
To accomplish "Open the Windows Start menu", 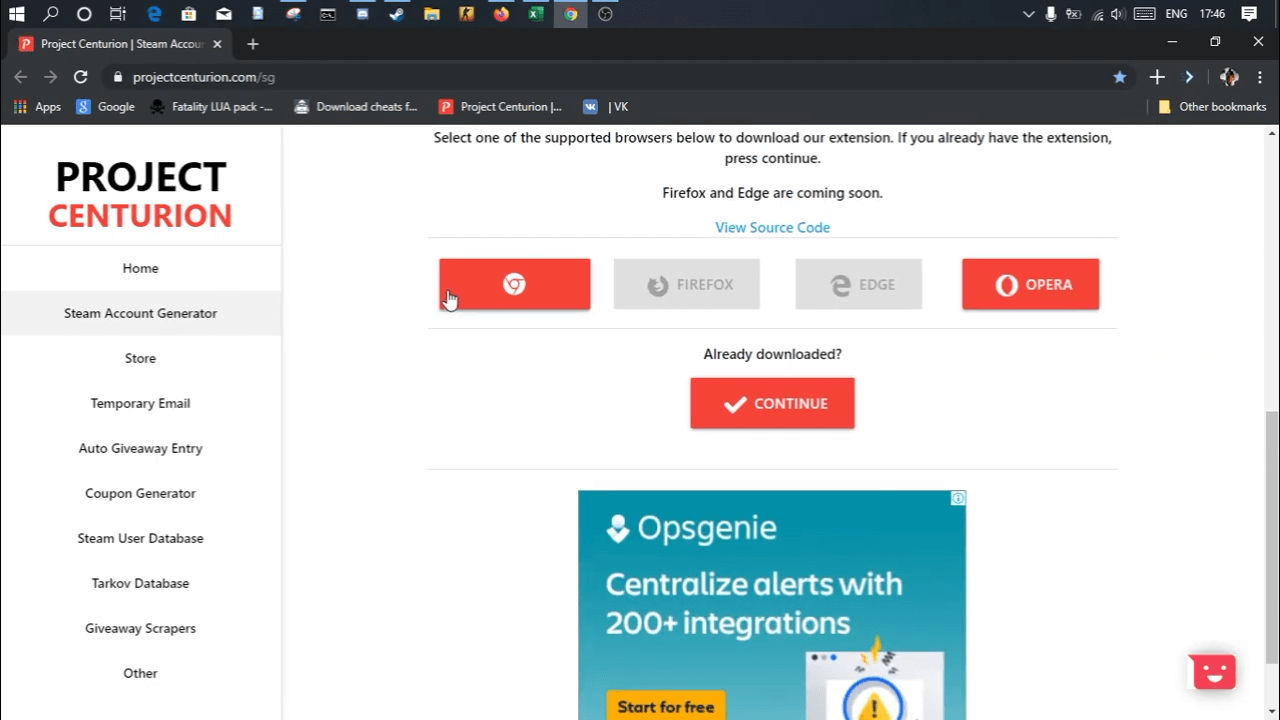I will 16,14.
